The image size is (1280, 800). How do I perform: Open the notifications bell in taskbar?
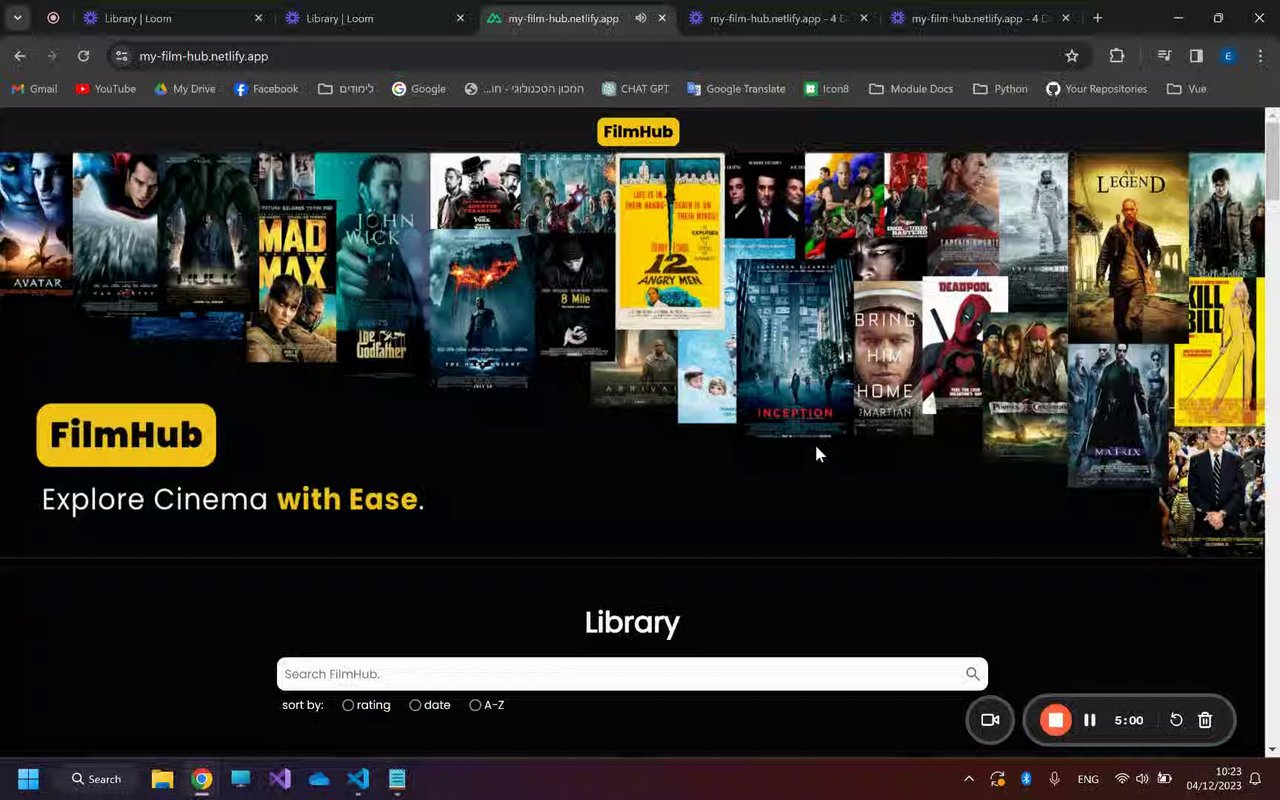click(1255, 779)
